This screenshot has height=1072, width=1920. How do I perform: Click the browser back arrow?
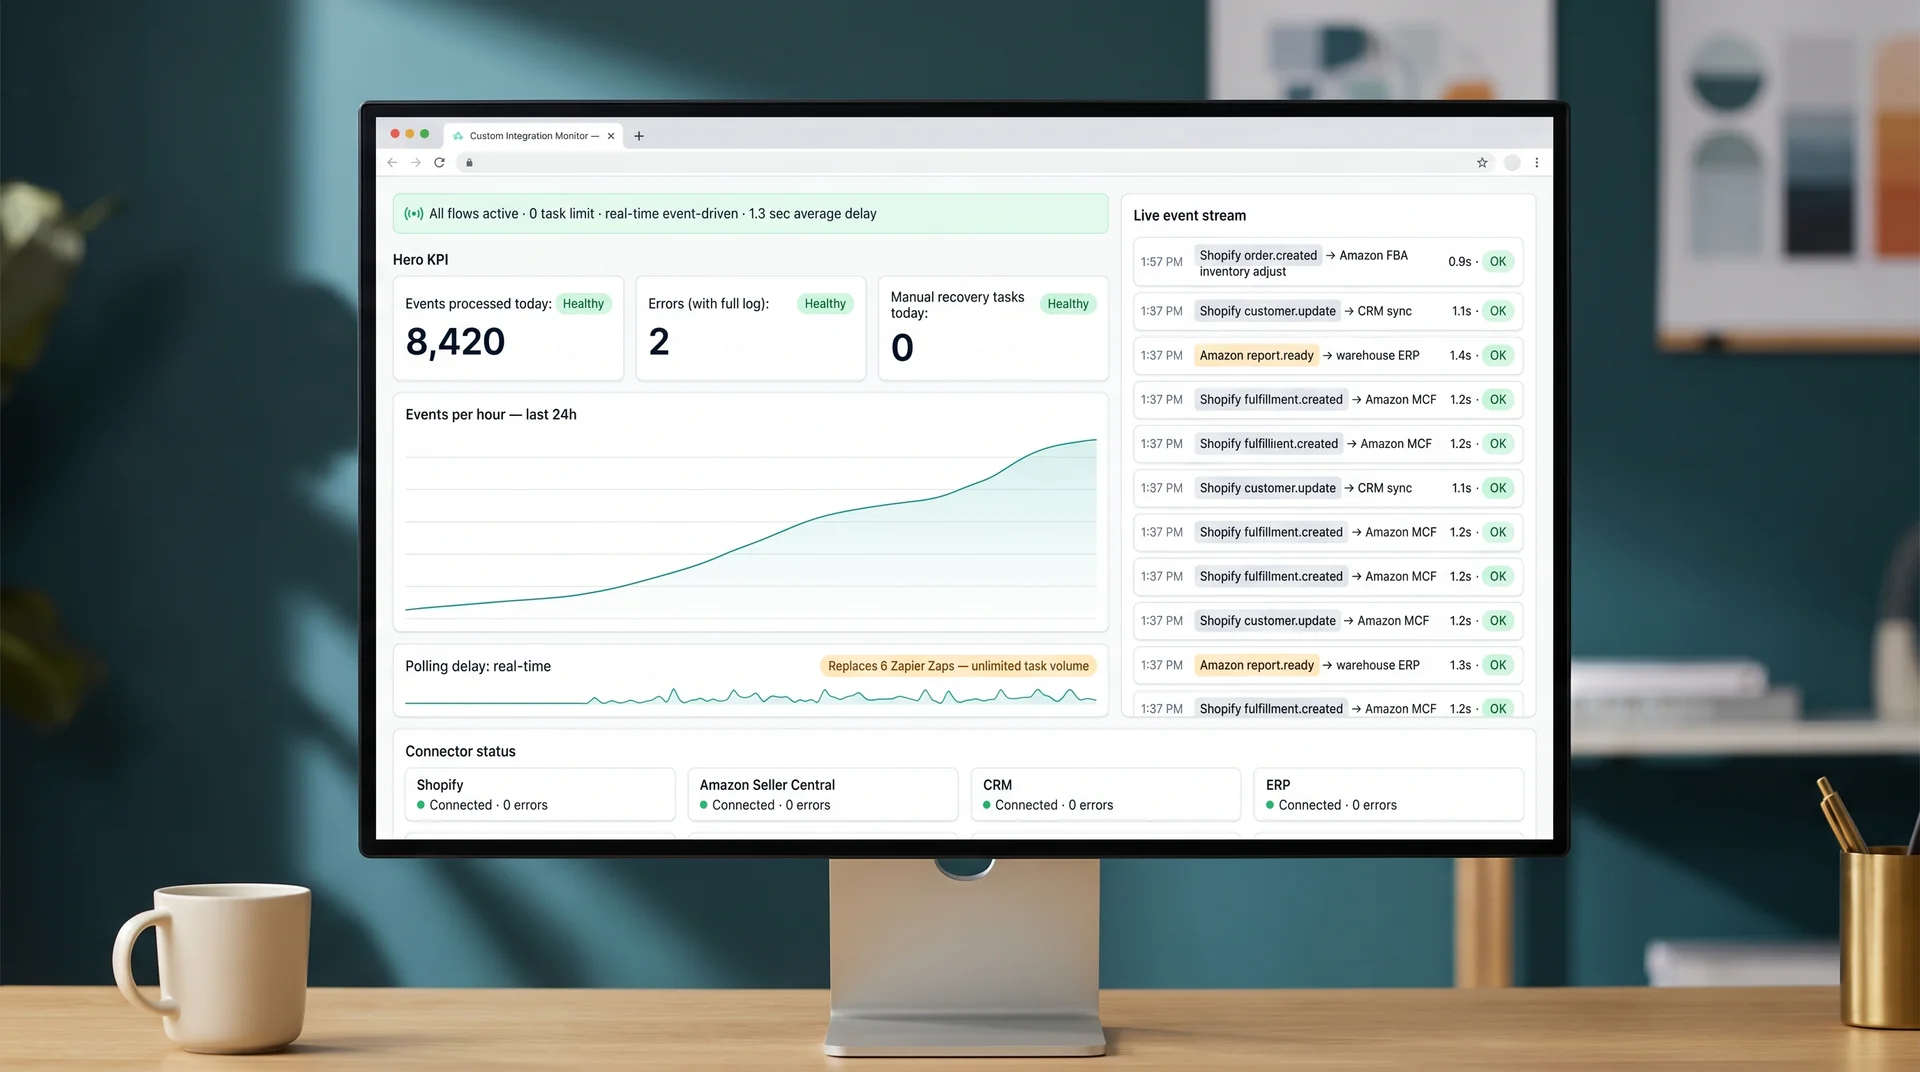[x=392, y=163]
